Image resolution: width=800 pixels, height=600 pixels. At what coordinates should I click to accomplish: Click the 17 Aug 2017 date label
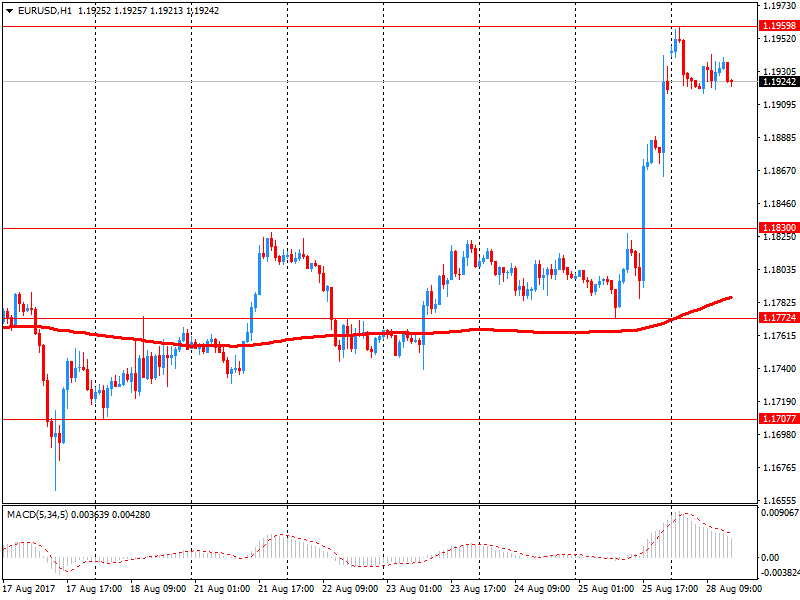click(x=29, y=589)
